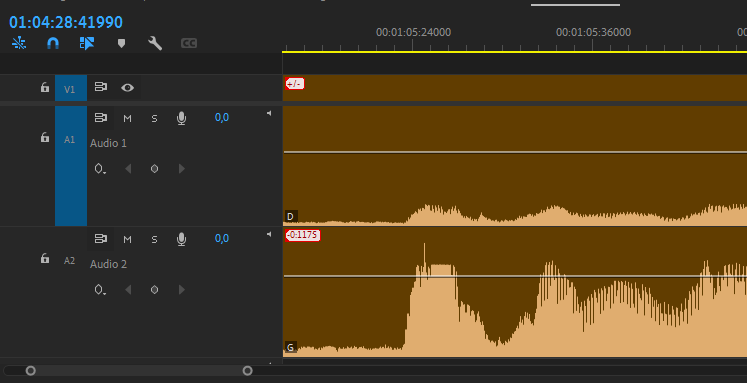Open Audio 1 show keyframes dropdown
Image resolution: width=747 pixels, height=383 pixels.
(x=100, y=169)
